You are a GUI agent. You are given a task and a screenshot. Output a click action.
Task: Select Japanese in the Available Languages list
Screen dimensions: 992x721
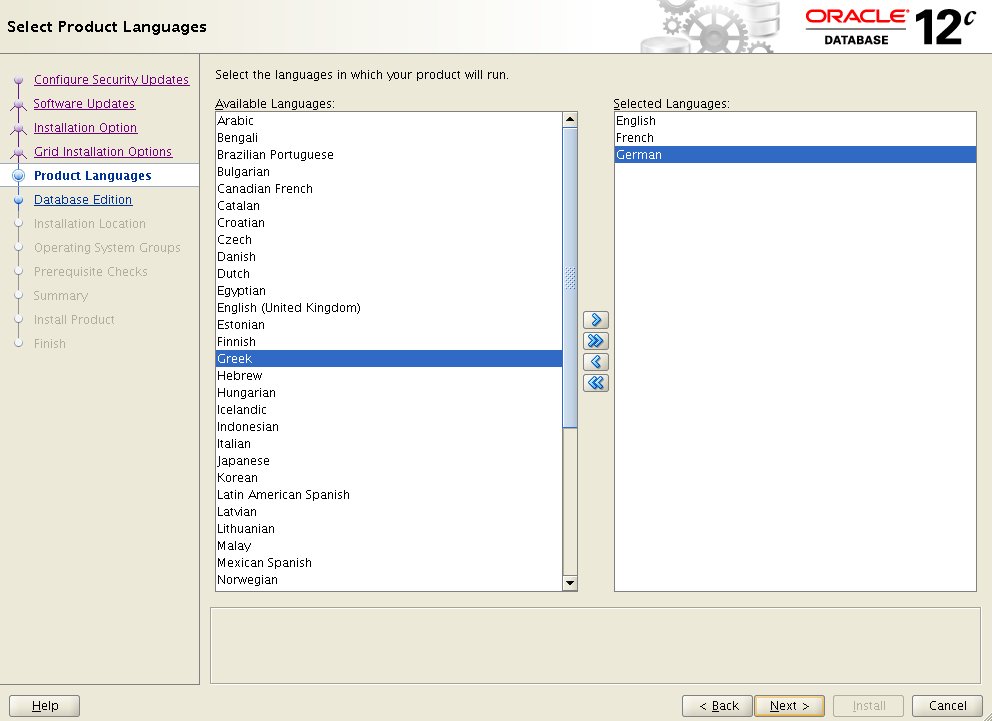pyautogui.click(x=243, y=460)
